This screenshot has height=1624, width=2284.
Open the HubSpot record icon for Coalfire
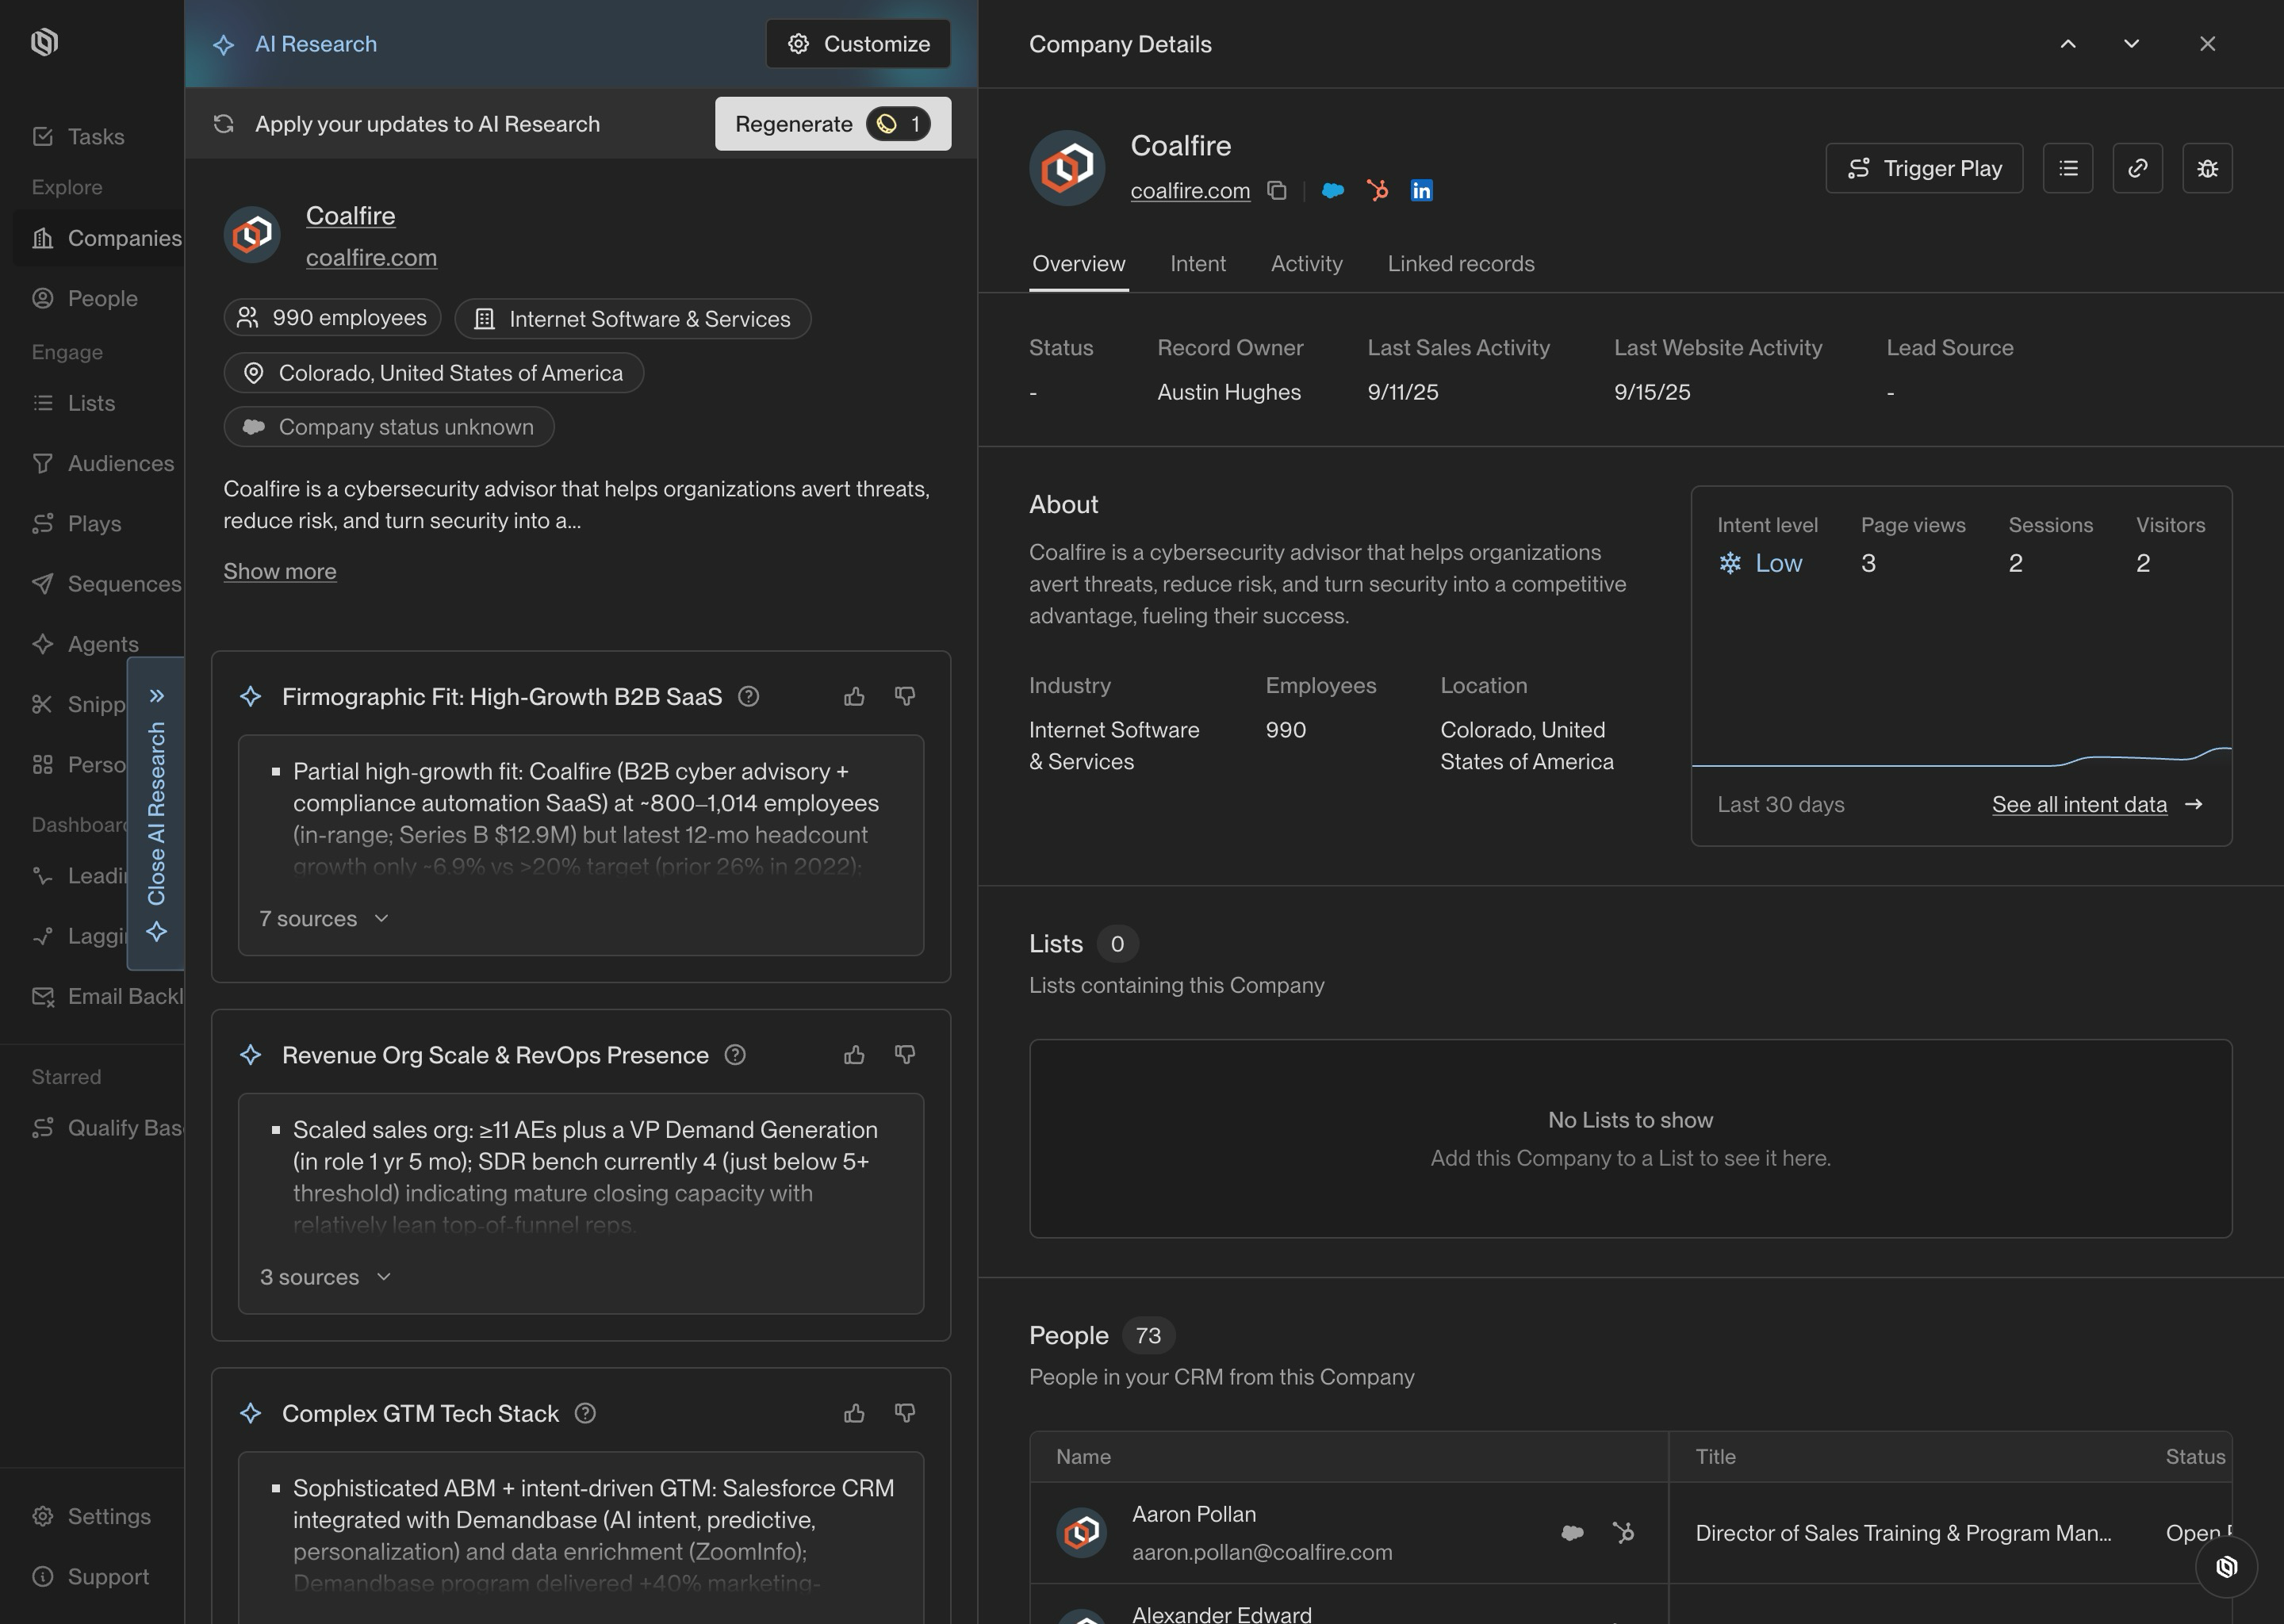point(1377,190)
